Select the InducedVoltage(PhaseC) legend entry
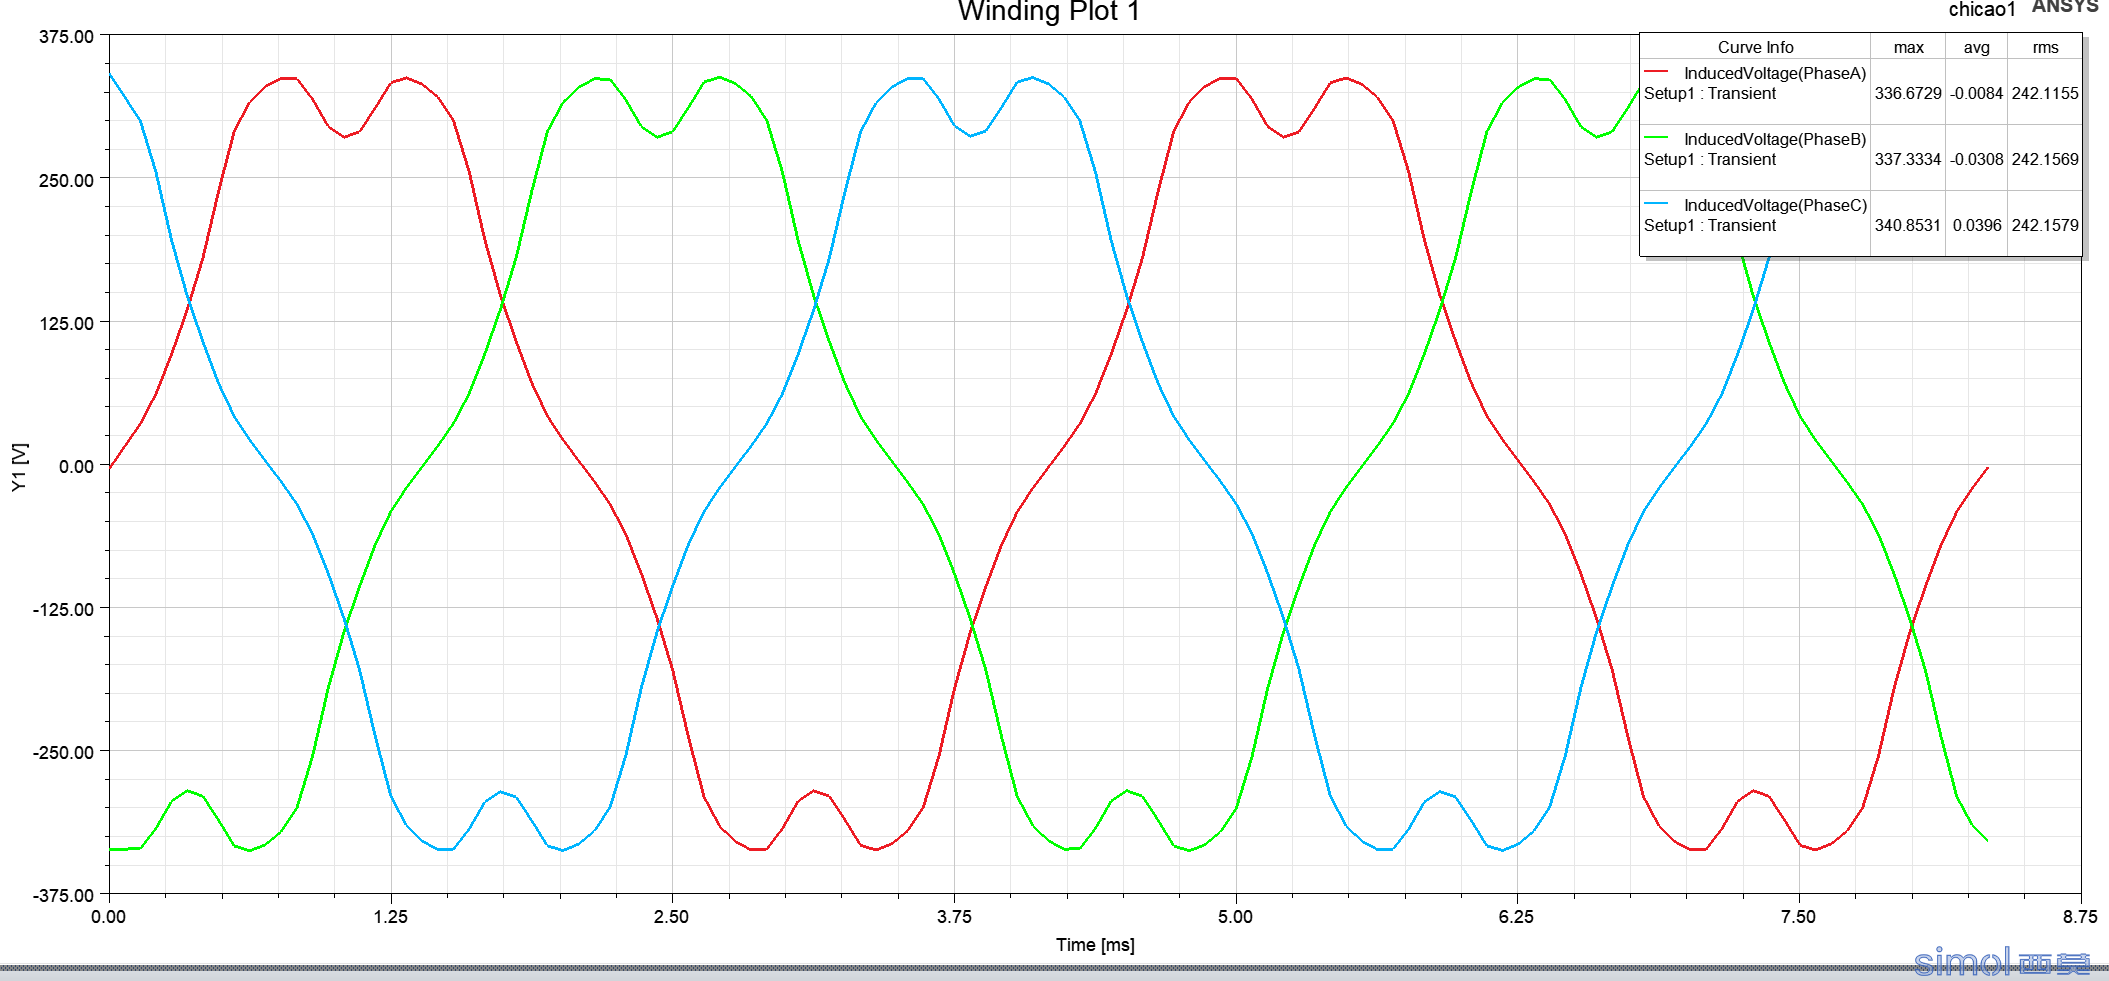 1775,205
